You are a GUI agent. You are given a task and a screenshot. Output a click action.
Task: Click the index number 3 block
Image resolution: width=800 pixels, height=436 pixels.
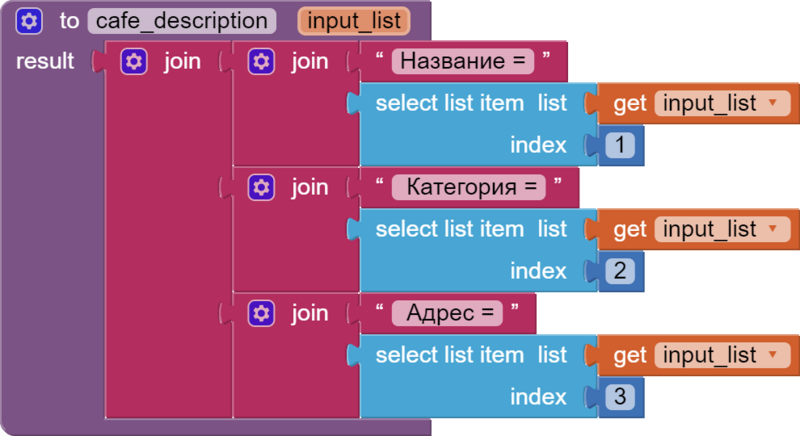619,397
